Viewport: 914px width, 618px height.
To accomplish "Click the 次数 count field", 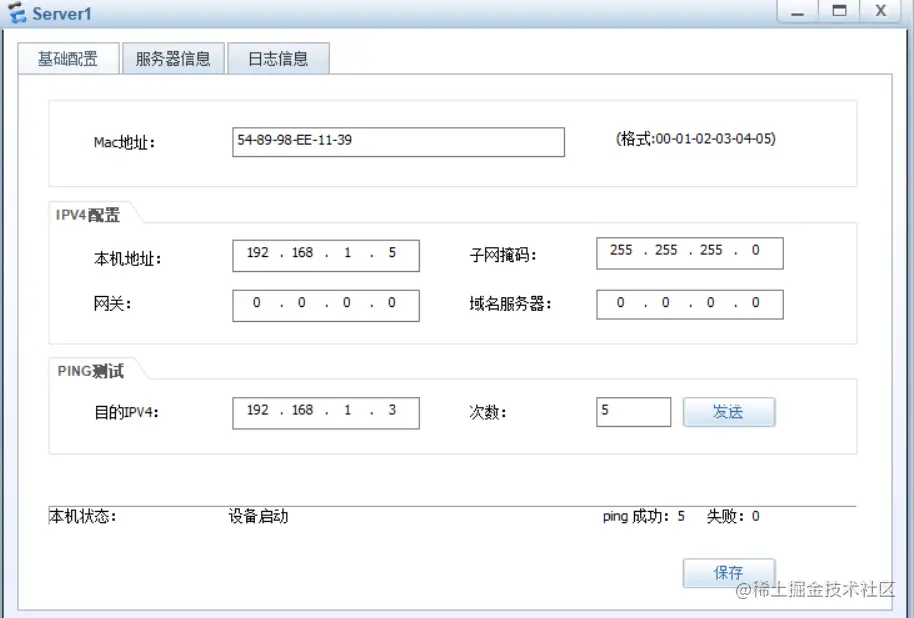I will coord(633,412).
